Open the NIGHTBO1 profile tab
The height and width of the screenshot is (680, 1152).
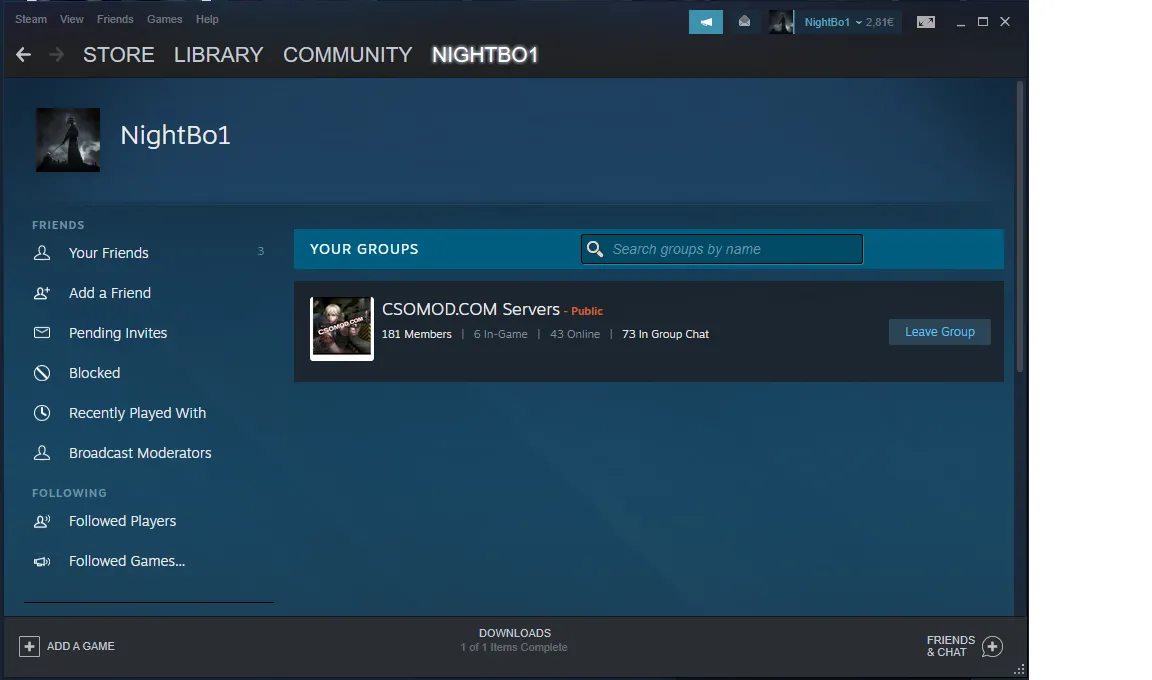485,55
